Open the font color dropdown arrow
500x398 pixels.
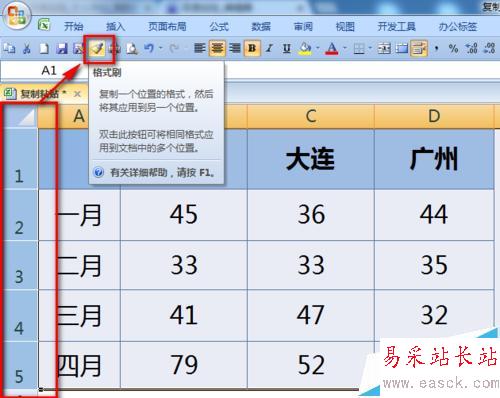[x=345, y=49]
